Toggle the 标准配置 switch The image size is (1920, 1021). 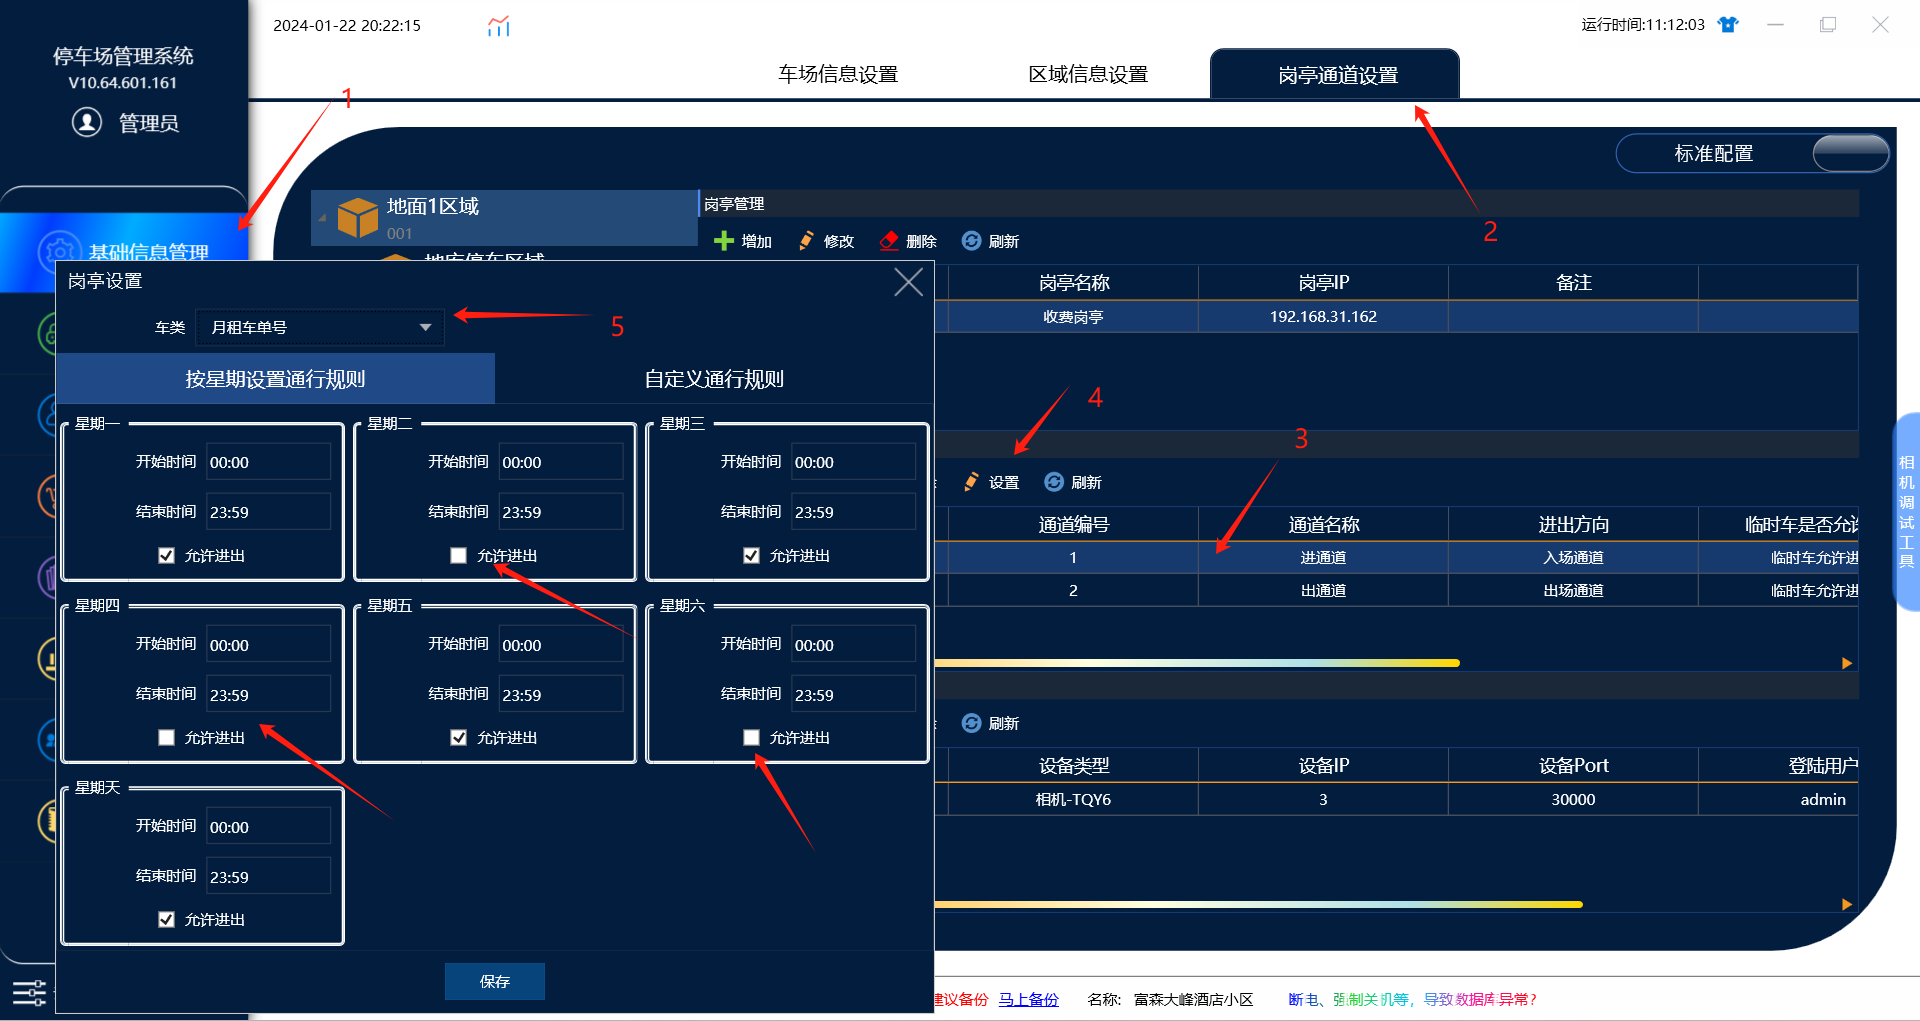click(x=1850, y=153)
